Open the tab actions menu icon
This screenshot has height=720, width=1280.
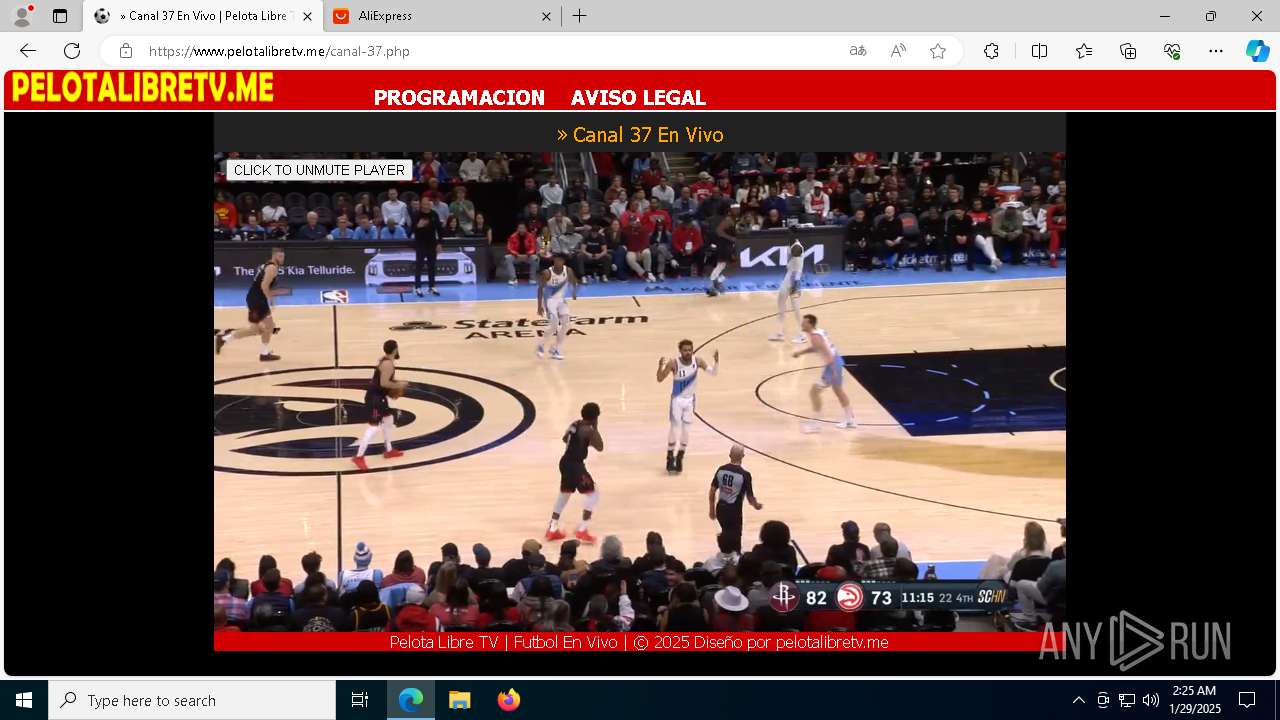tap(60, 16)
